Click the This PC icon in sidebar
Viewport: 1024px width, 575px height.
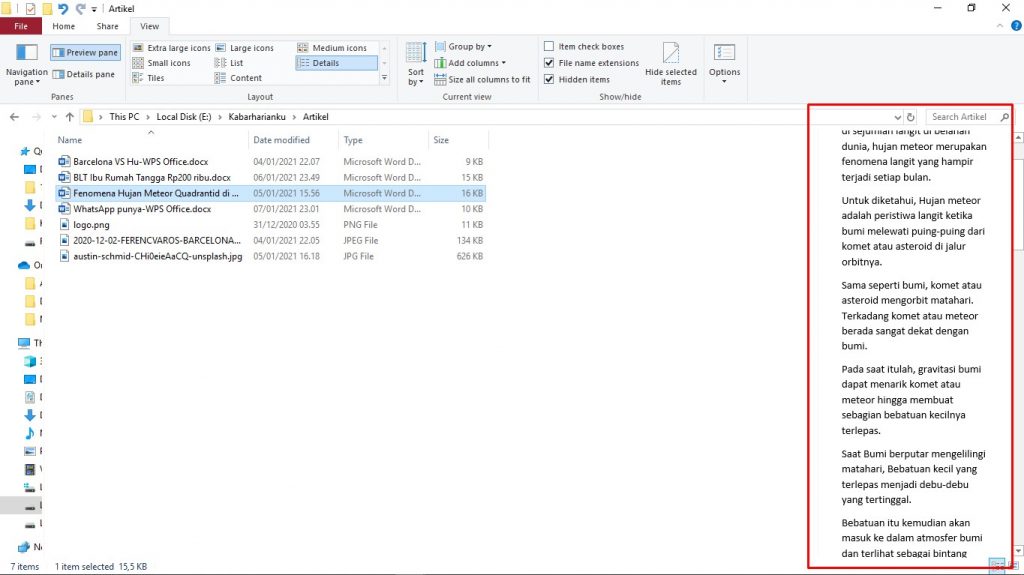click(x=24, y=342)
